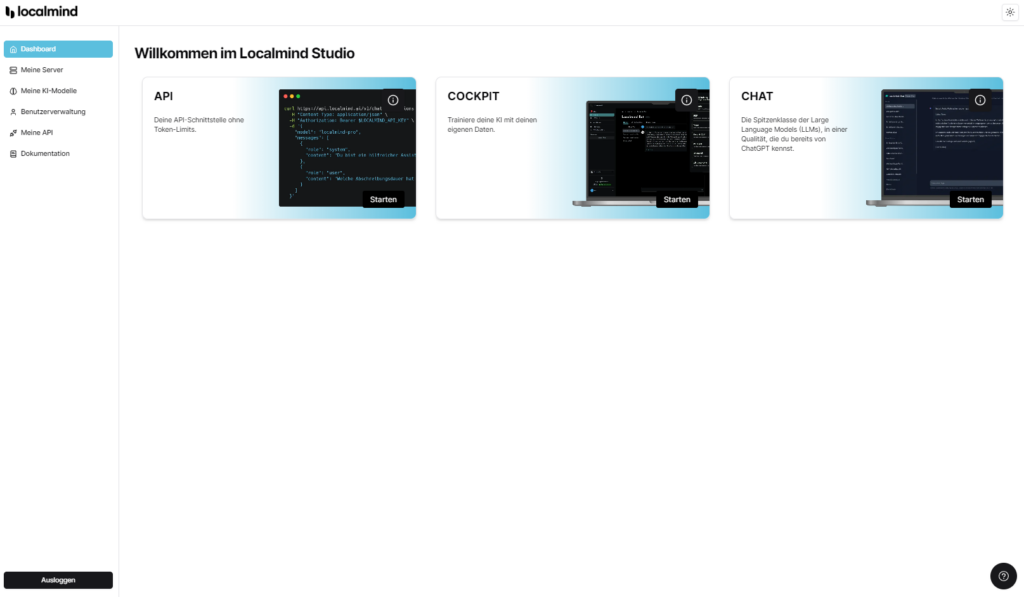Start the CHAT card

(970, 199)
